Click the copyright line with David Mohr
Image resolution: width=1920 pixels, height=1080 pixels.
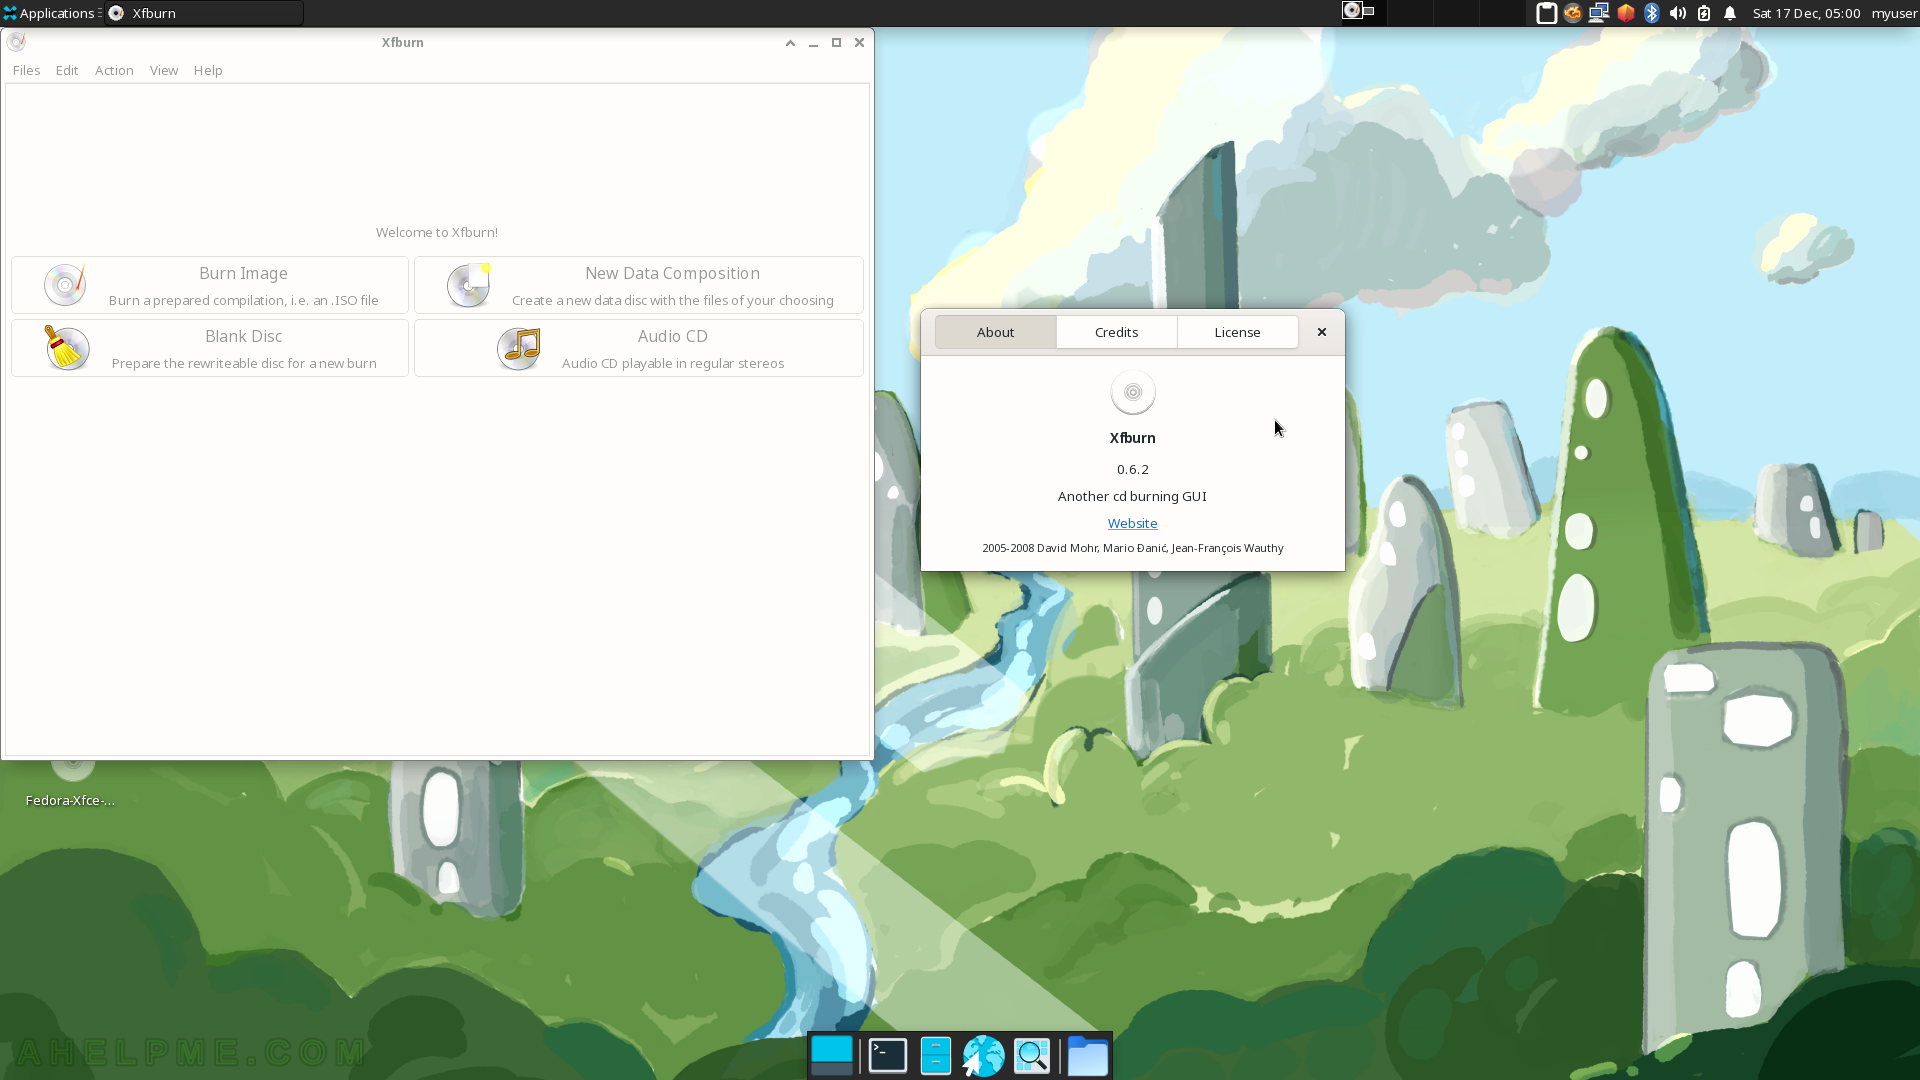(1133, 548)
